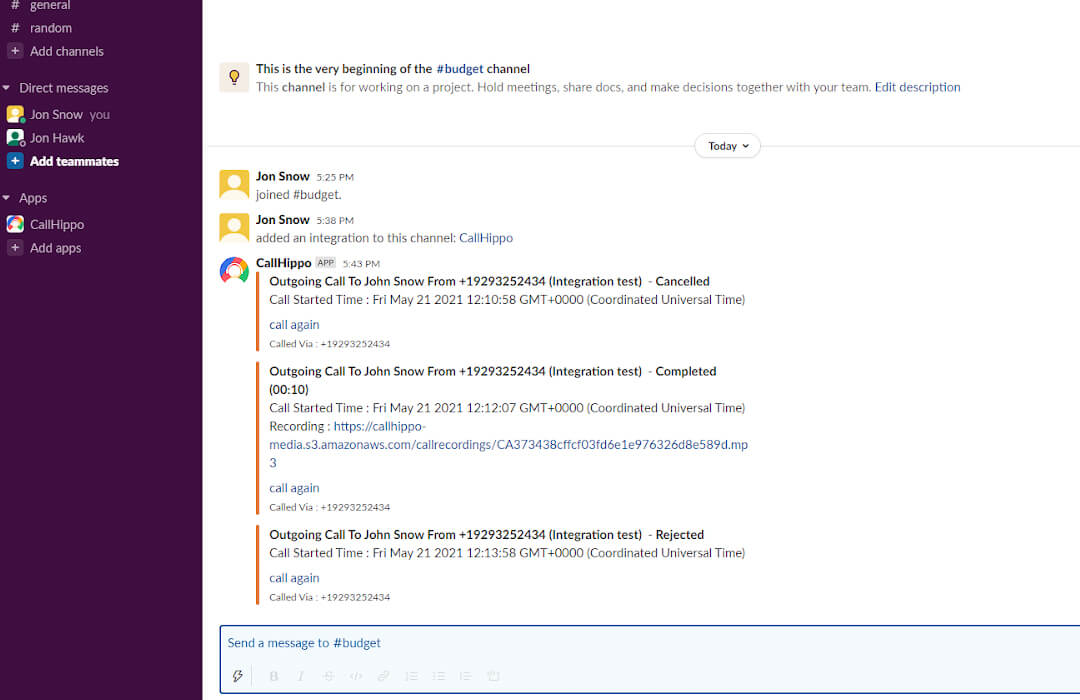This screenshot has width=1080, height=700.
Task: Apply blockquote formatting in the composer
Action: click(x=466, y=676)
